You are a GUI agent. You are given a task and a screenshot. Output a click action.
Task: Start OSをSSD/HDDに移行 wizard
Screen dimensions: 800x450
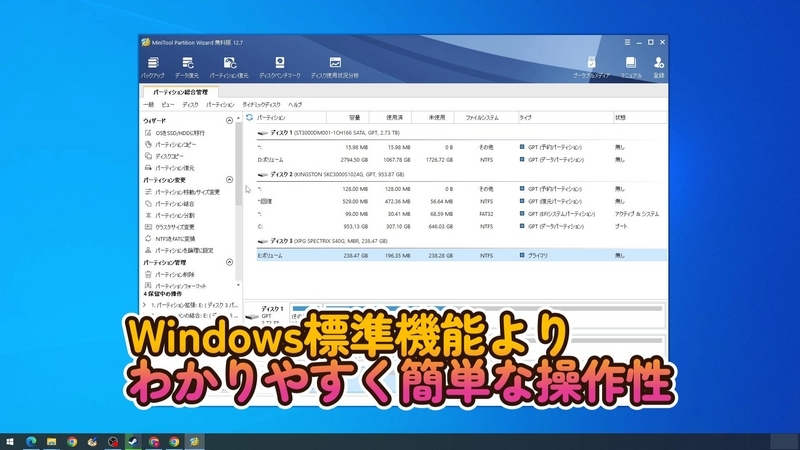tap(174, 133)
